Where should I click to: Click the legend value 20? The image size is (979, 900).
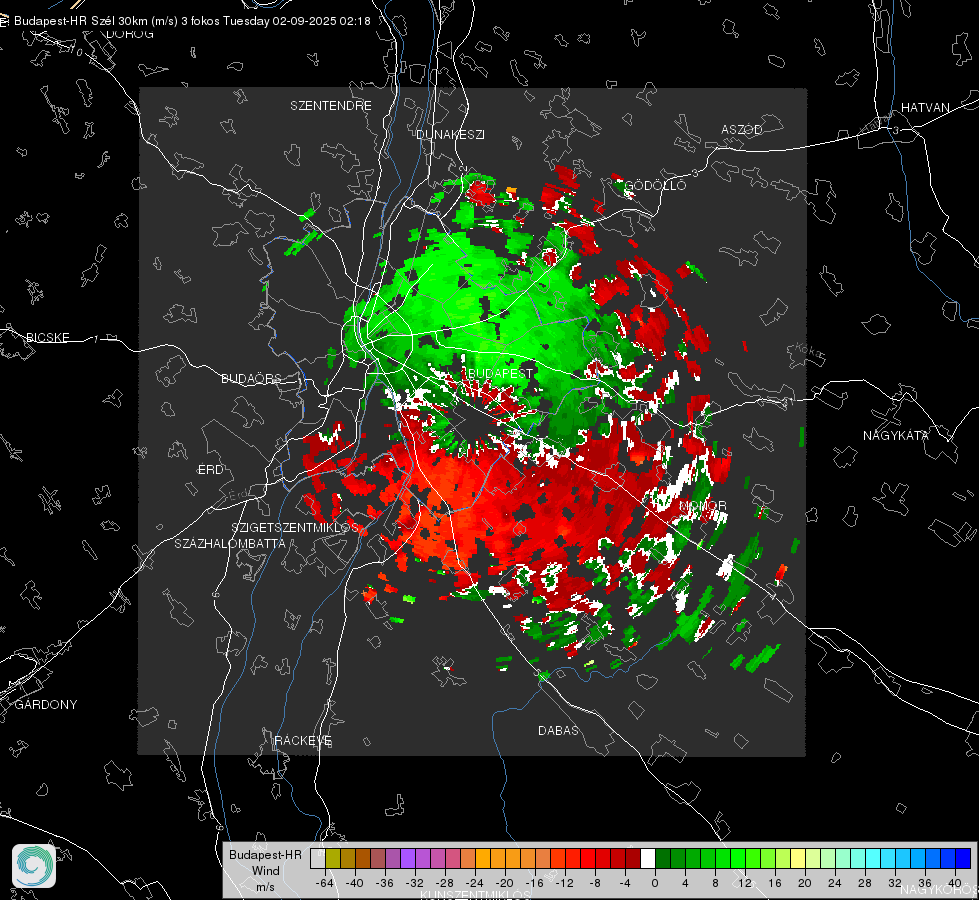point(805,883)
